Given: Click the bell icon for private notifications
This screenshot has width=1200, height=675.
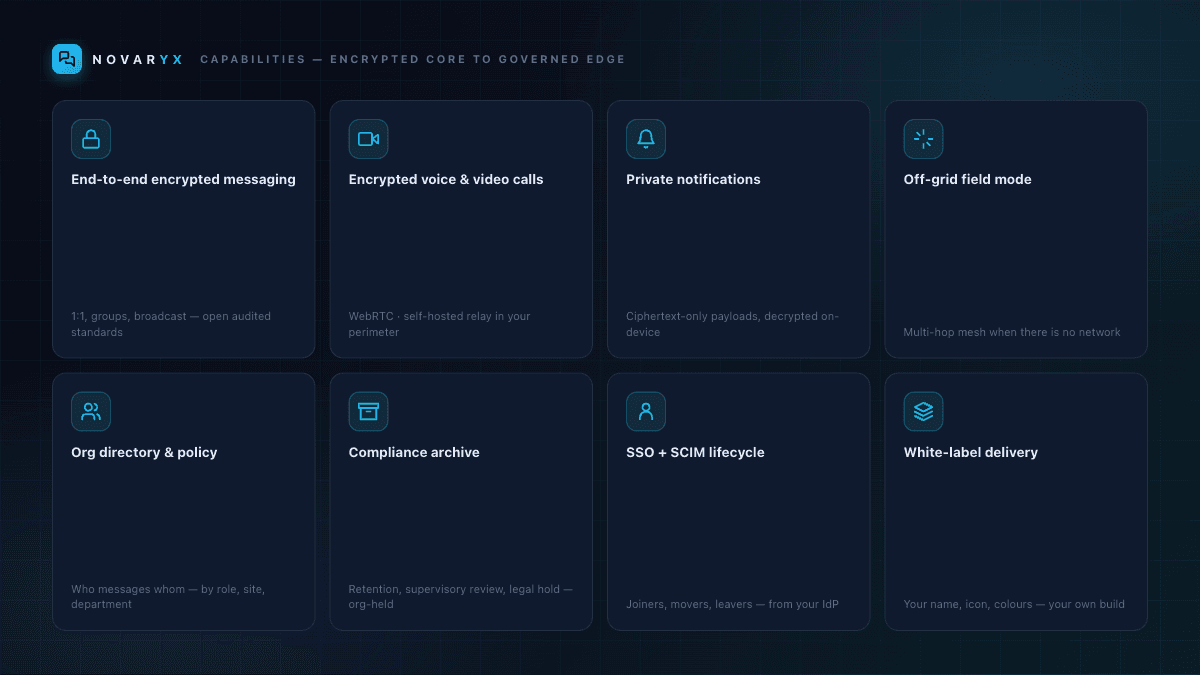Looking at the screenshot, I should point(646,139).
